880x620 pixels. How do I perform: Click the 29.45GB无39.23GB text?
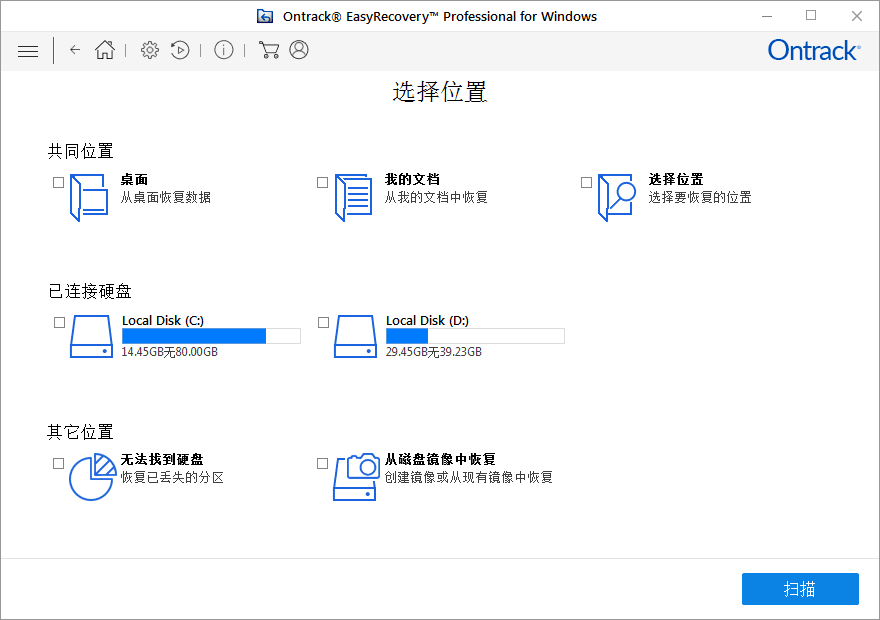434,352
